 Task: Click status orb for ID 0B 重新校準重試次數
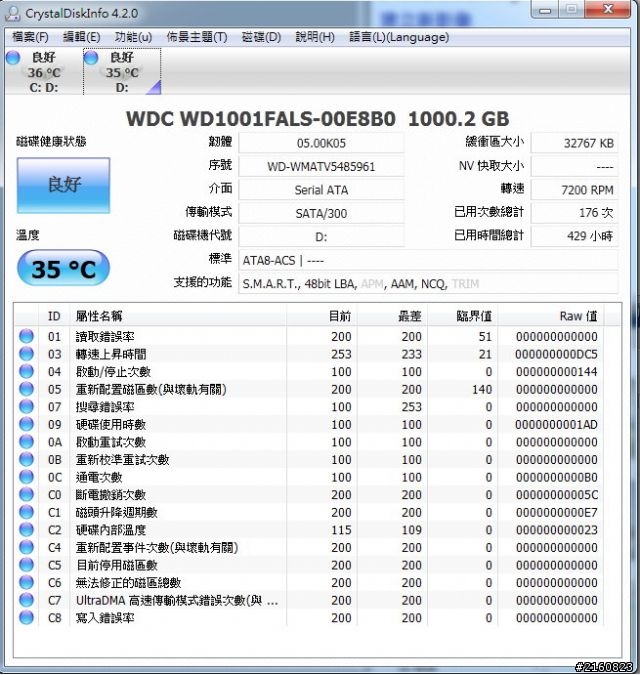(26, 459)
